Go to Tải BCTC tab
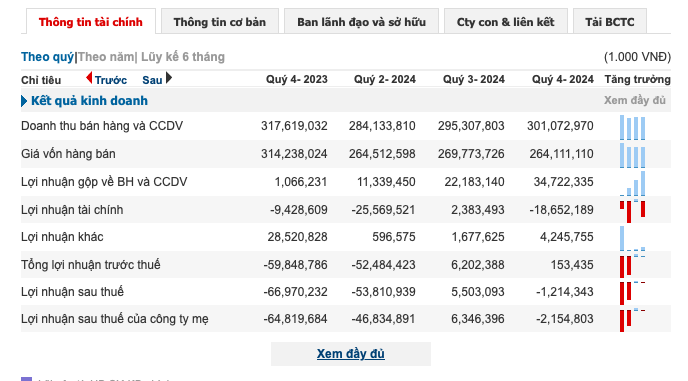 tap(609, 22)
